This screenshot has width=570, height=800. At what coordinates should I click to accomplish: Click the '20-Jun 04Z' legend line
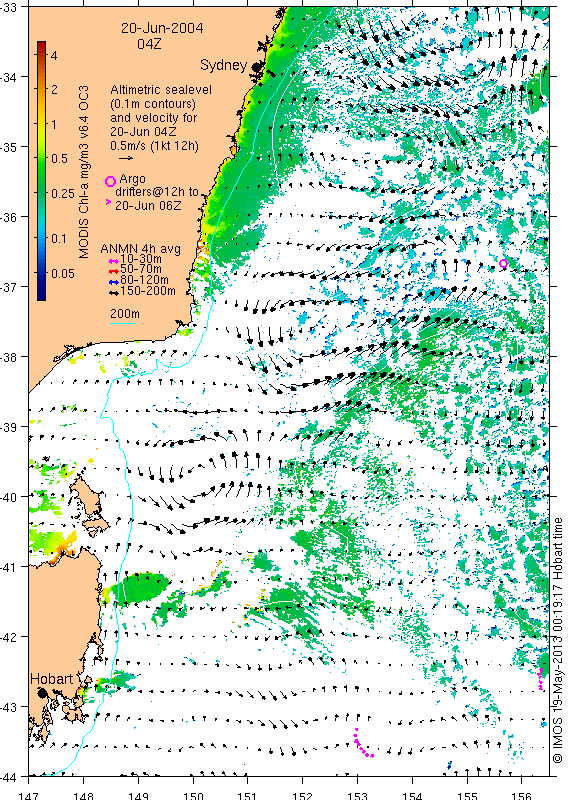pyautogui.click(x=143, y=132)
